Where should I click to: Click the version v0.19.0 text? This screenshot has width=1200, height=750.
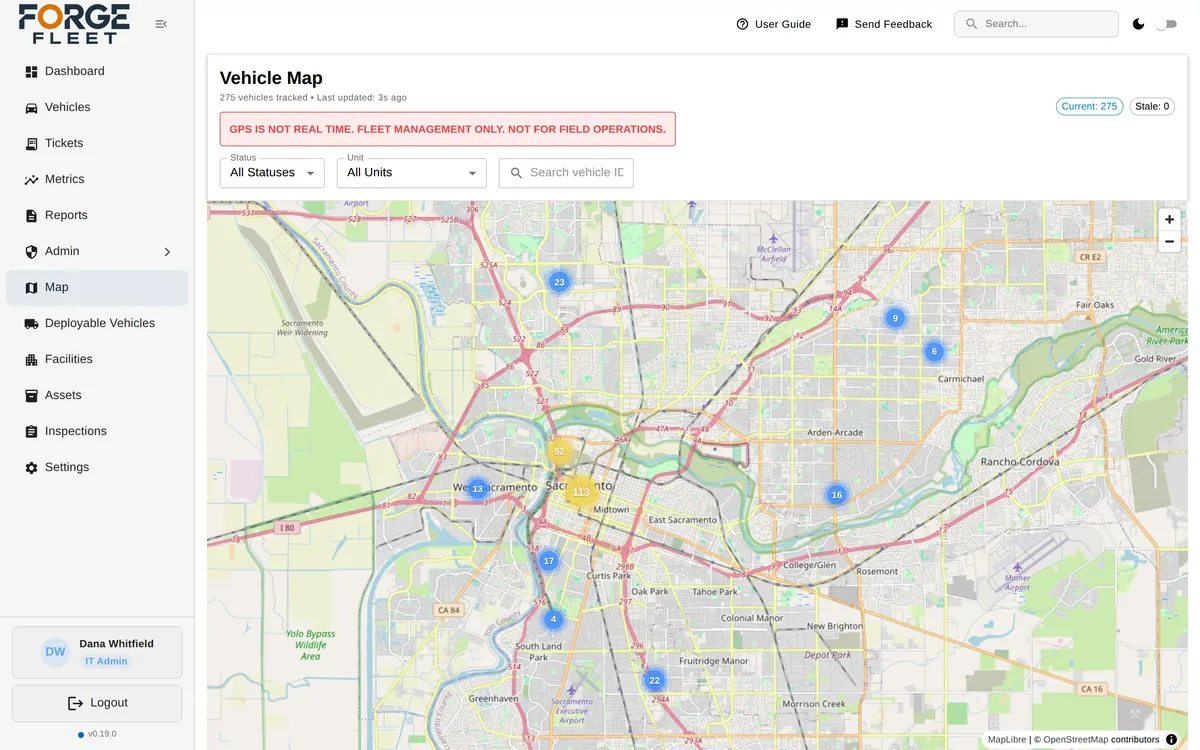point(102,734)
